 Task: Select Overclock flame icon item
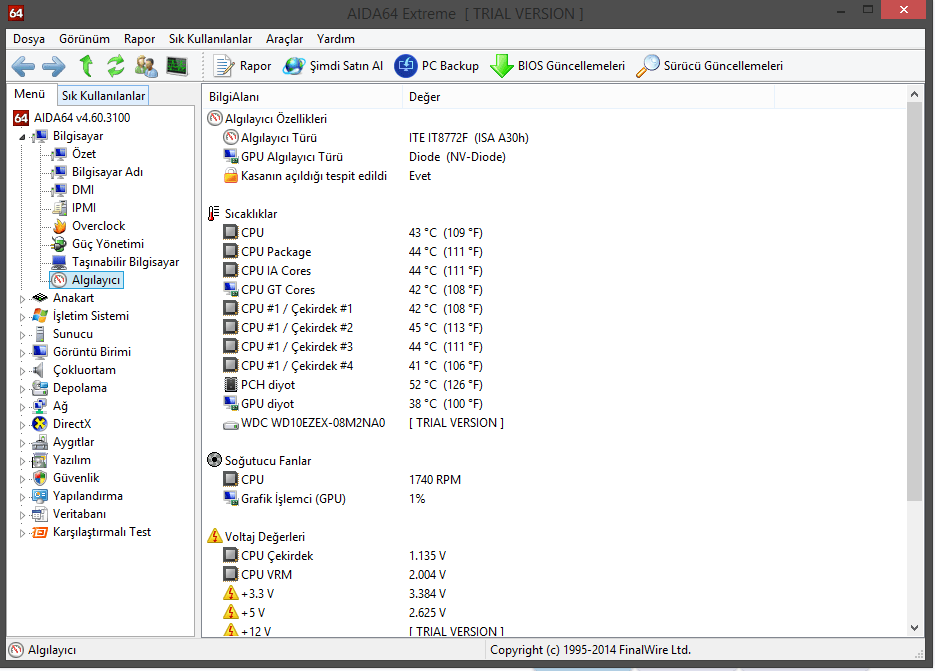pyautogui.click(x=59, y=226)
